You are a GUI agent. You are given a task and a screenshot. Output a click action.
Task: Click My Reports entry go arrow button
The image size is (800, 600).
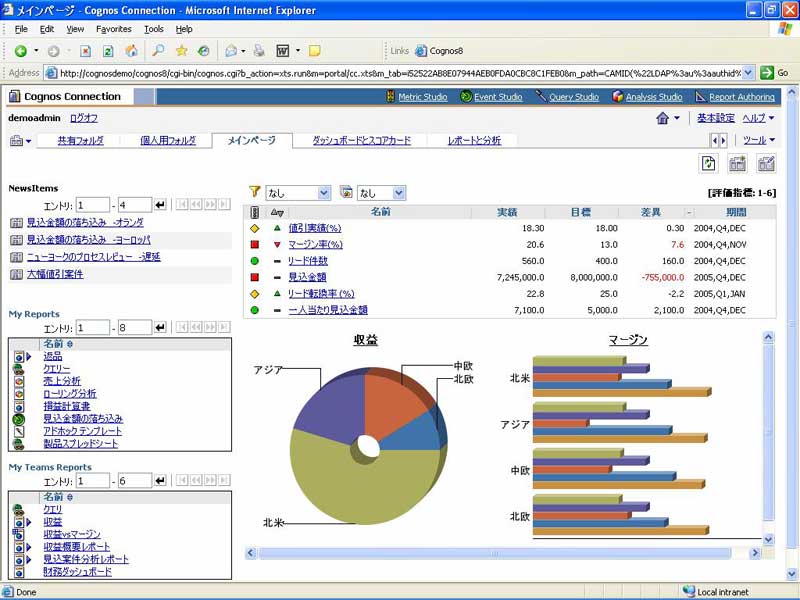(160, 328)
